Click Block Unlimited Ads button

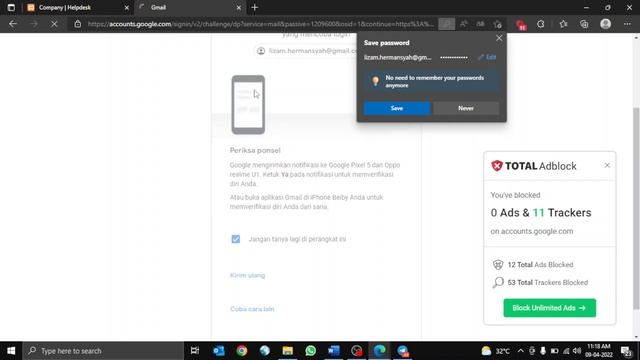point(549,308)
